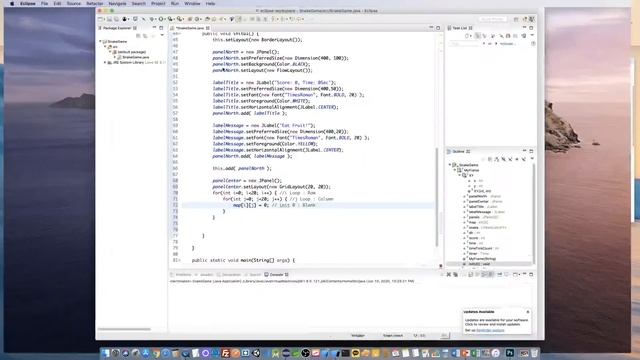Click the Save toolbar icon
640x360 pixels.
(x=109, y=19)
